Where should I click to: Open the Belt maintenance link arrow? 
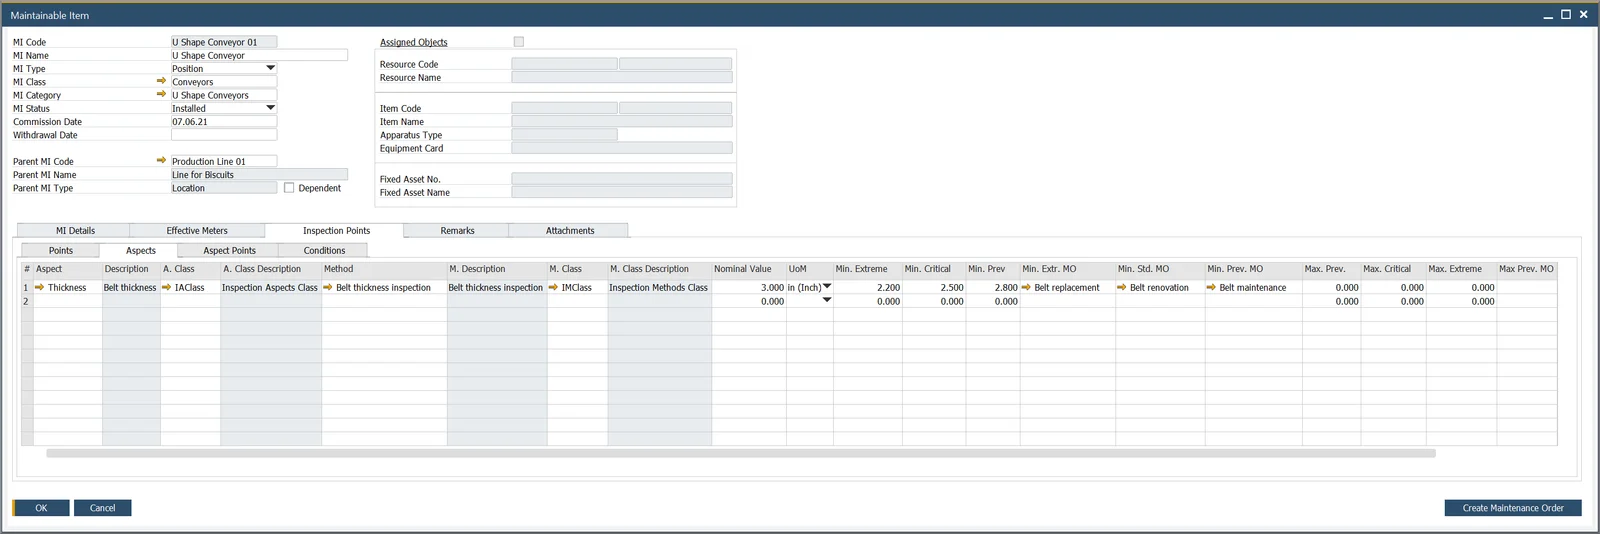[x=1211, y=287]
